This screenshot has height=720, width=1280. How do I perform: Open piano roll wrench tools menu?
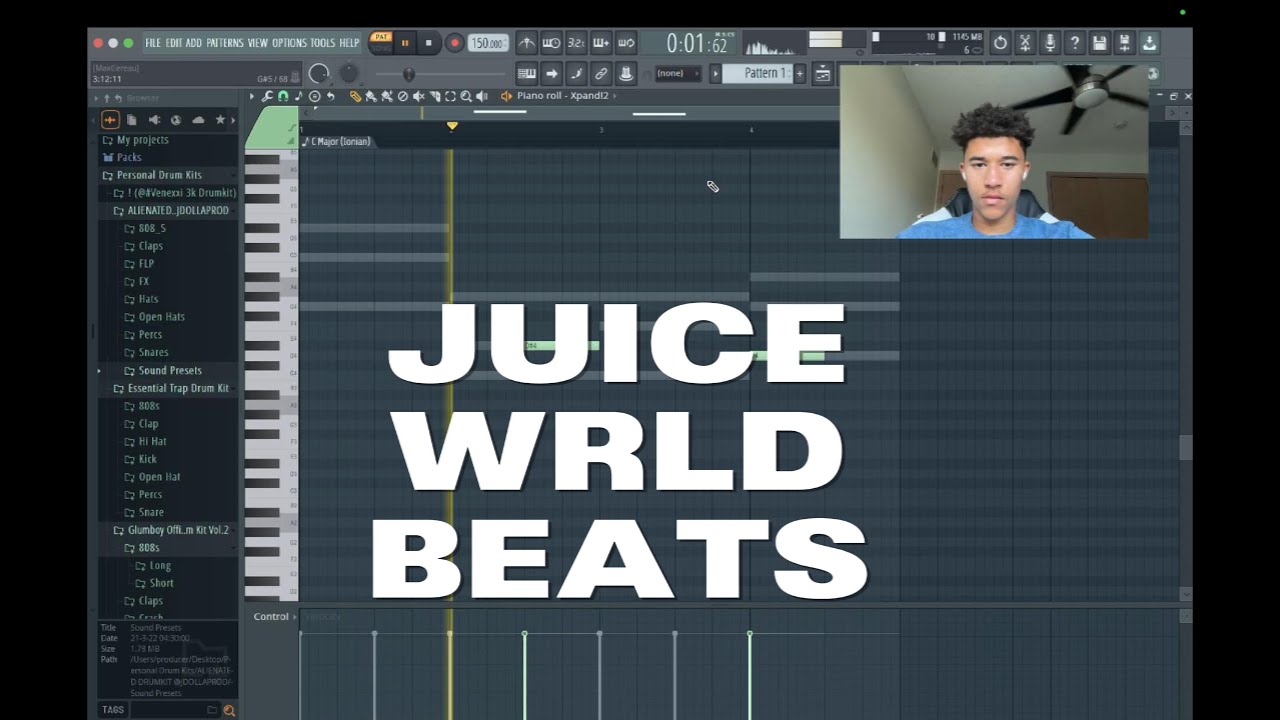point(267,96)
